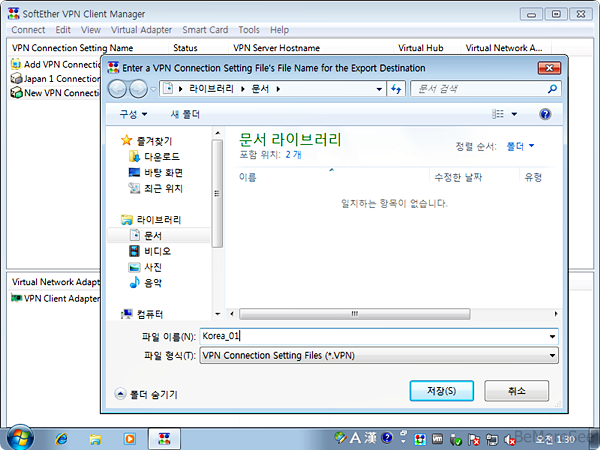Click navigation pane vertical scrollbar thumb
The width and height of the screenshot is (600, 450).
click(x=217, y=194)
